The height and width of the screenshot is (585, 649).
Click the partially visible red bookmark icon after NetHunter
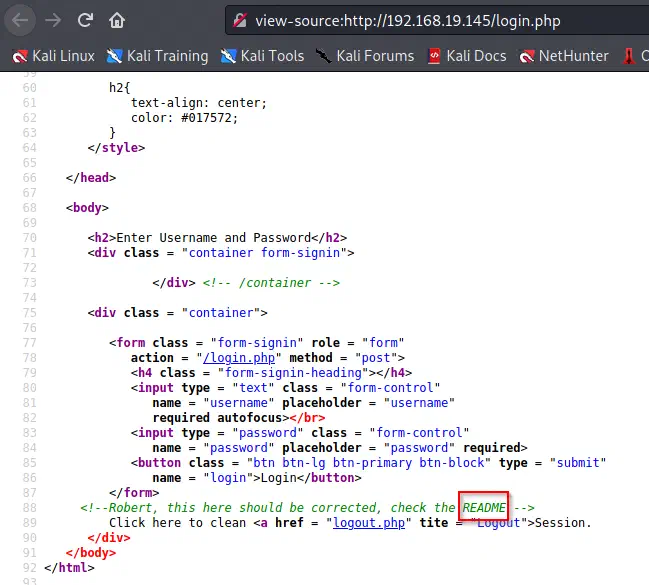(x=629, y=56)
